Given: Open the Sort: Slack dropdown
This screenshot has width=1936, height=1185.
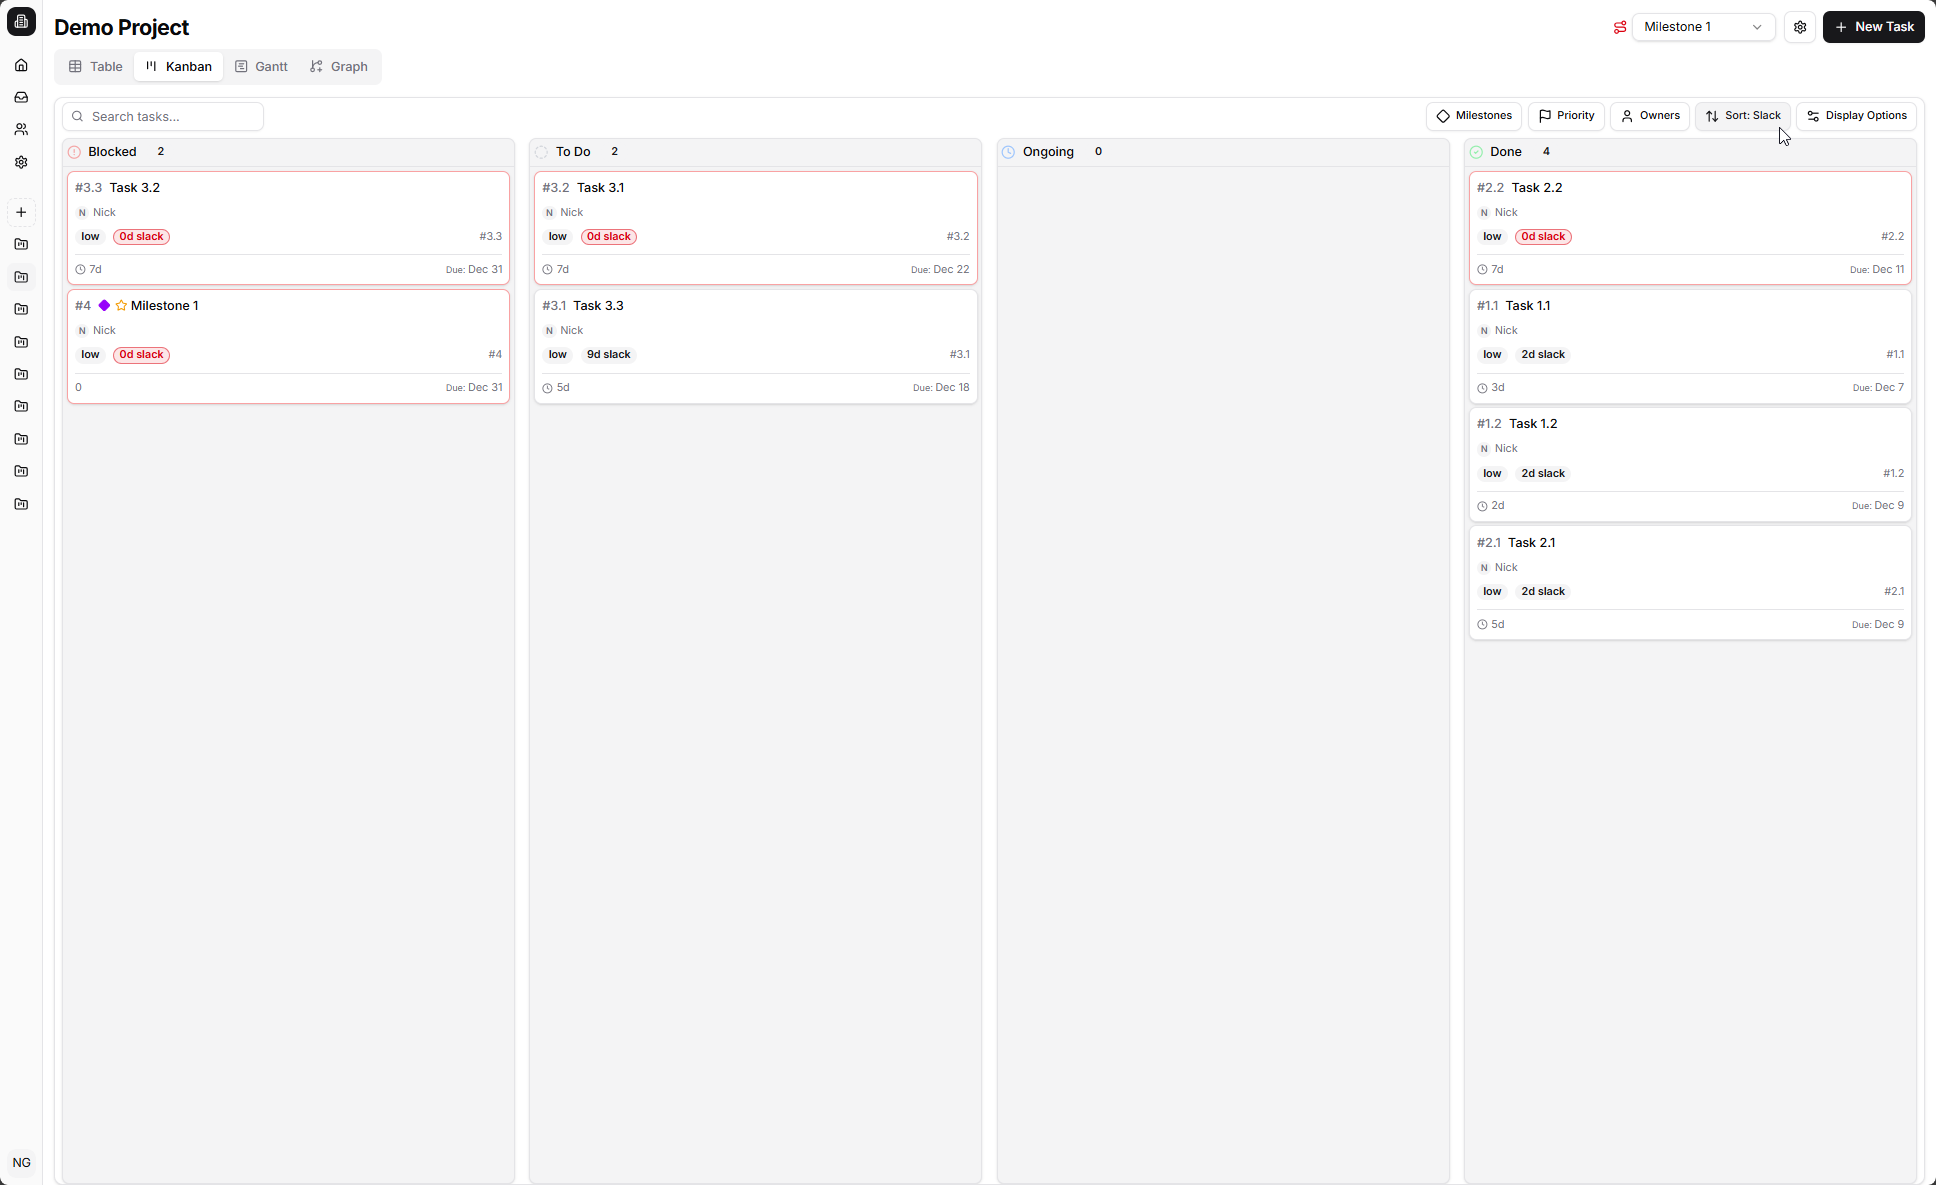Looking at the screenshot, I should coord(1742,116).
